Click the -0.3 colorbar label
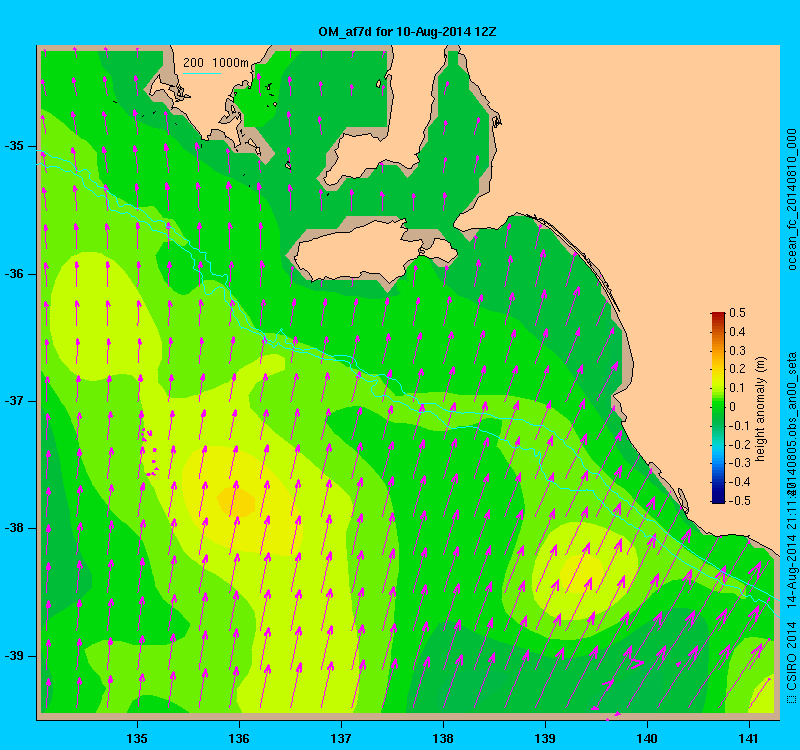800x750 pixels. [x=739, y=463]
